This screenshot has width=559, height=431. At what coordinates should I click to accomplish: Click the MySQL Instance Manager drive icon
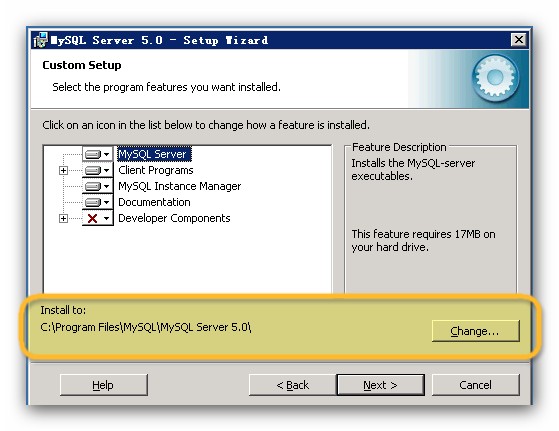tap(93, 186)
